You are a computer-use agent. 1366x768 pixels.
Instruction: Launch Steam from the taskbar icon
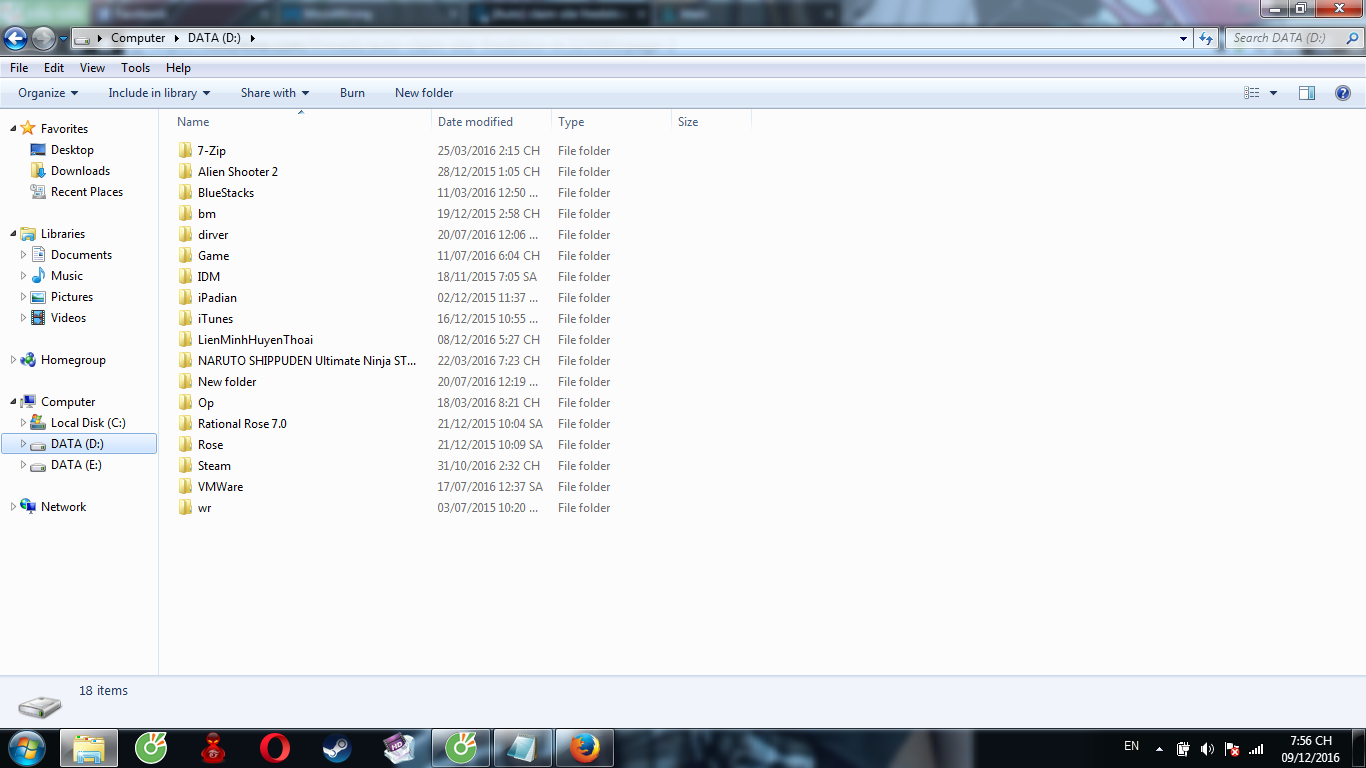point(336,748)
